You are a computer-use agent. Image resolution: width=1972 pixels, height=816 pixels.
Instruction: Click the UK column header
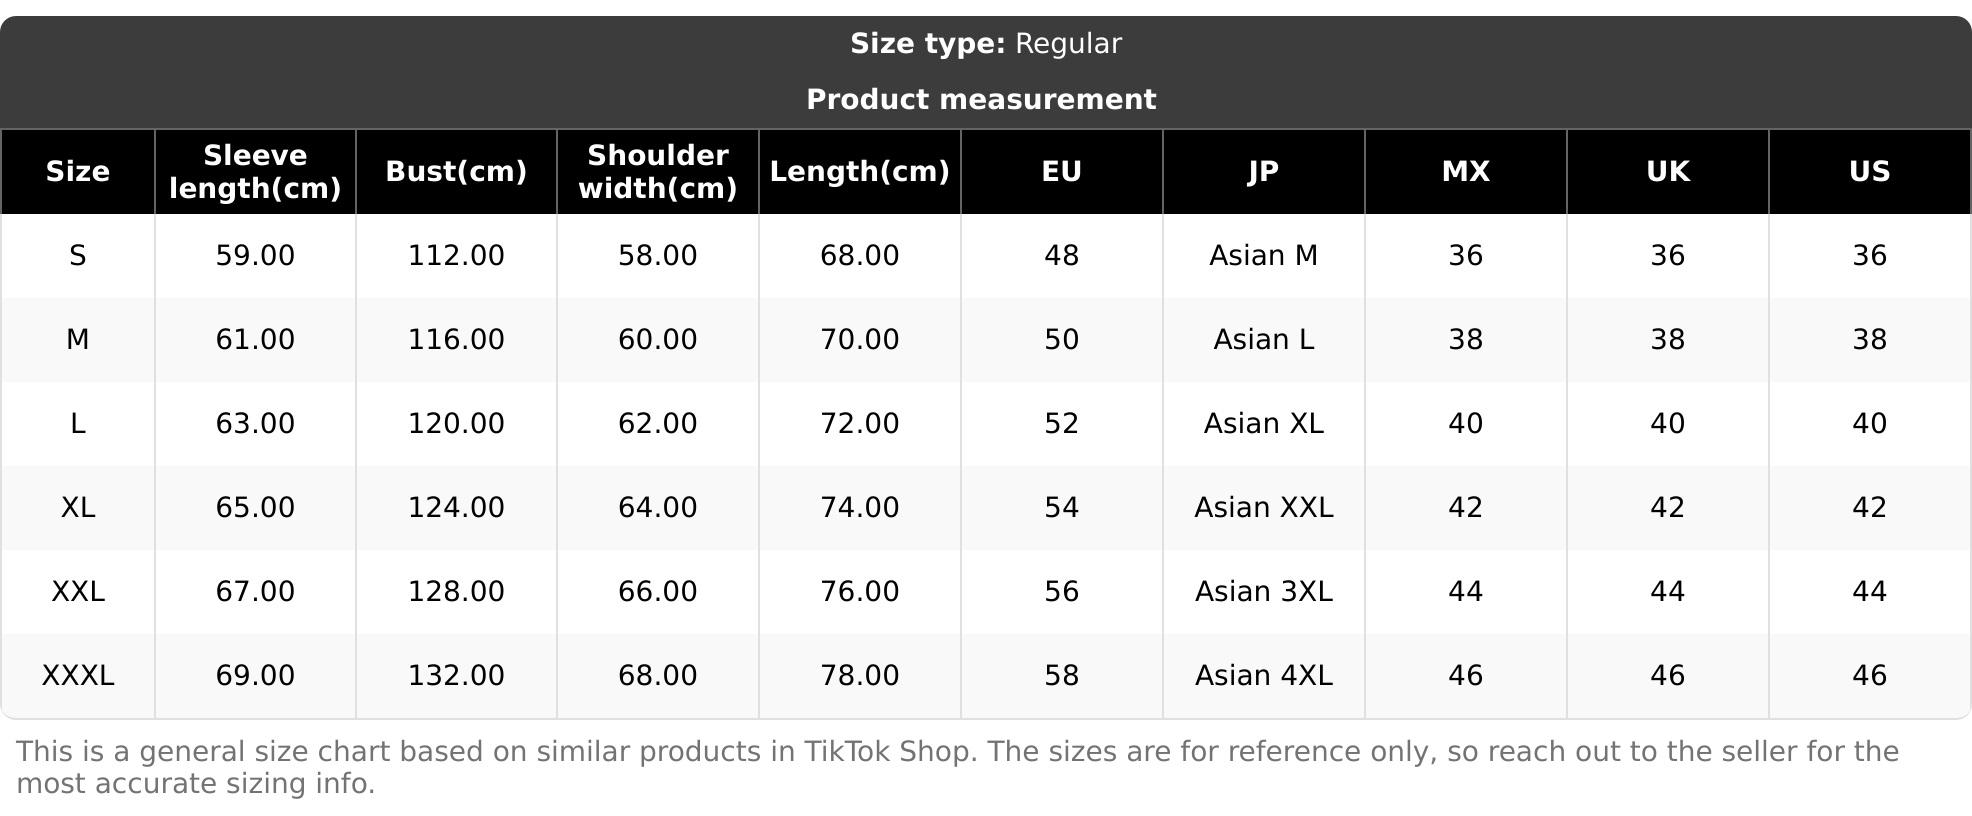click(x=1667, y=172)
